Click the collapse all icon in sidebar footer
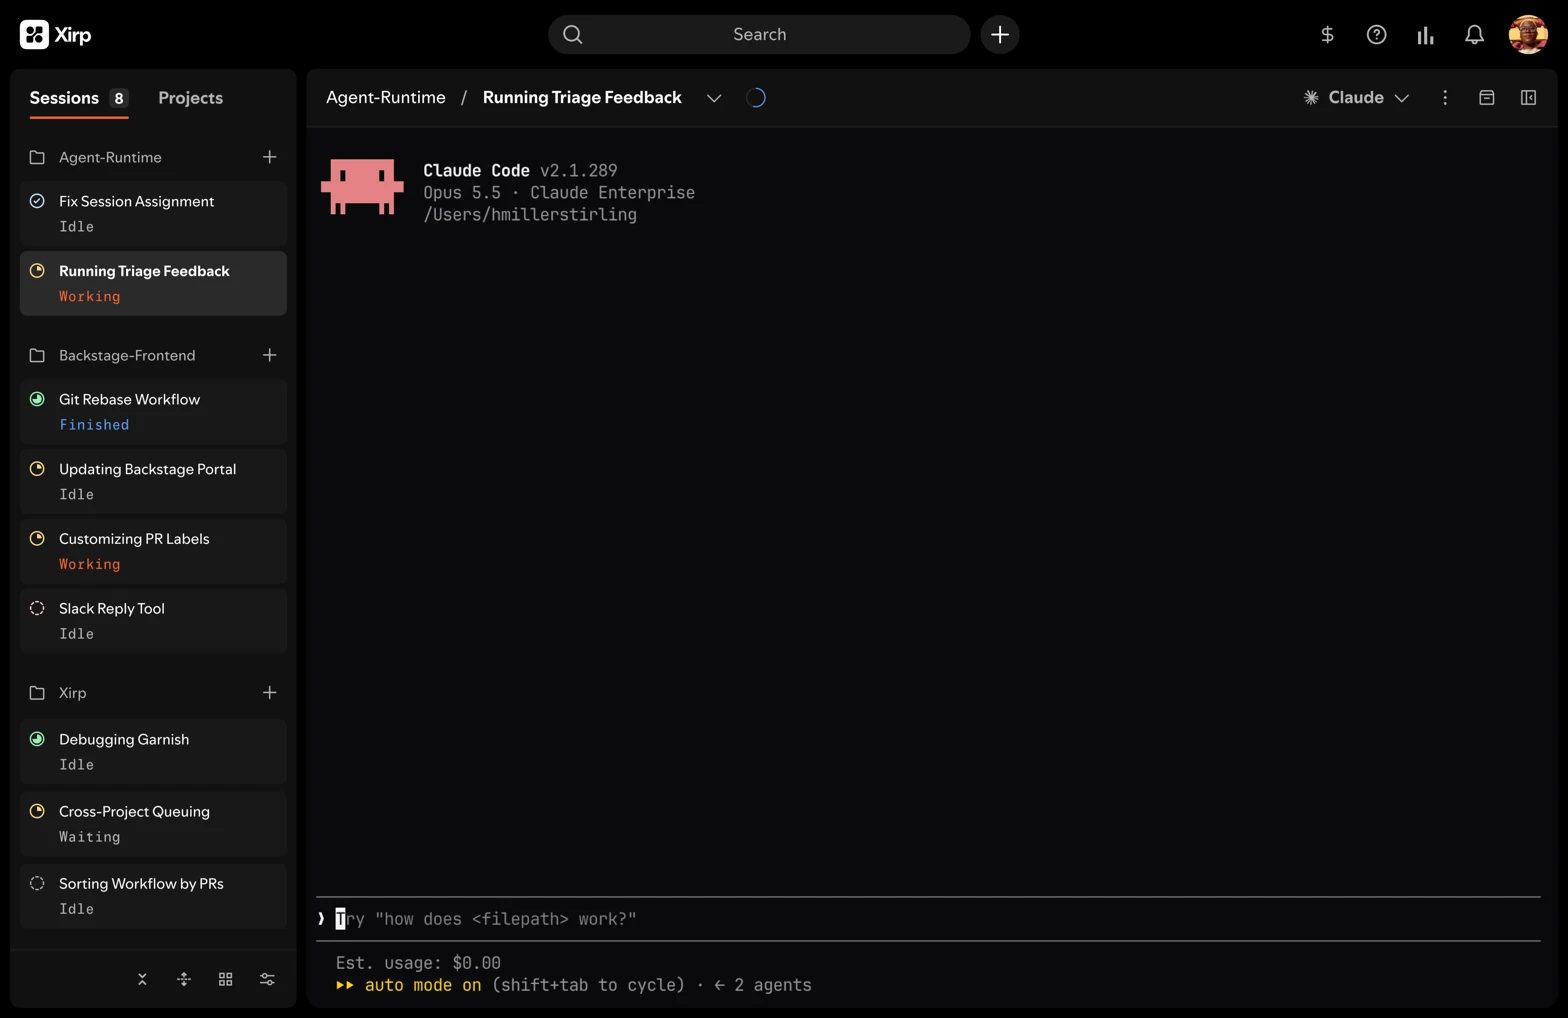Screen dimensions: 1568x1018 point(142,979)
